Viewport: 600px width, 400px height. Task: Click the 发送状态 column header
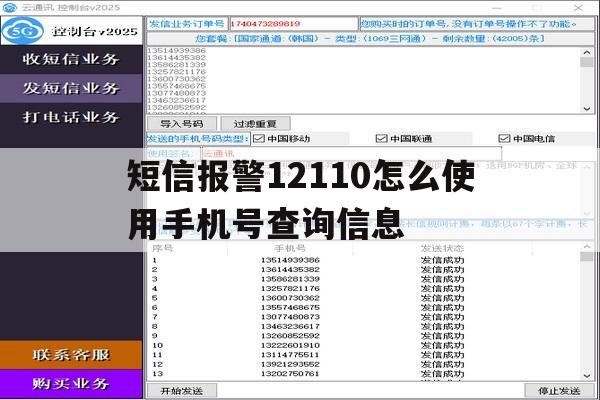click(x=442, y=248)
